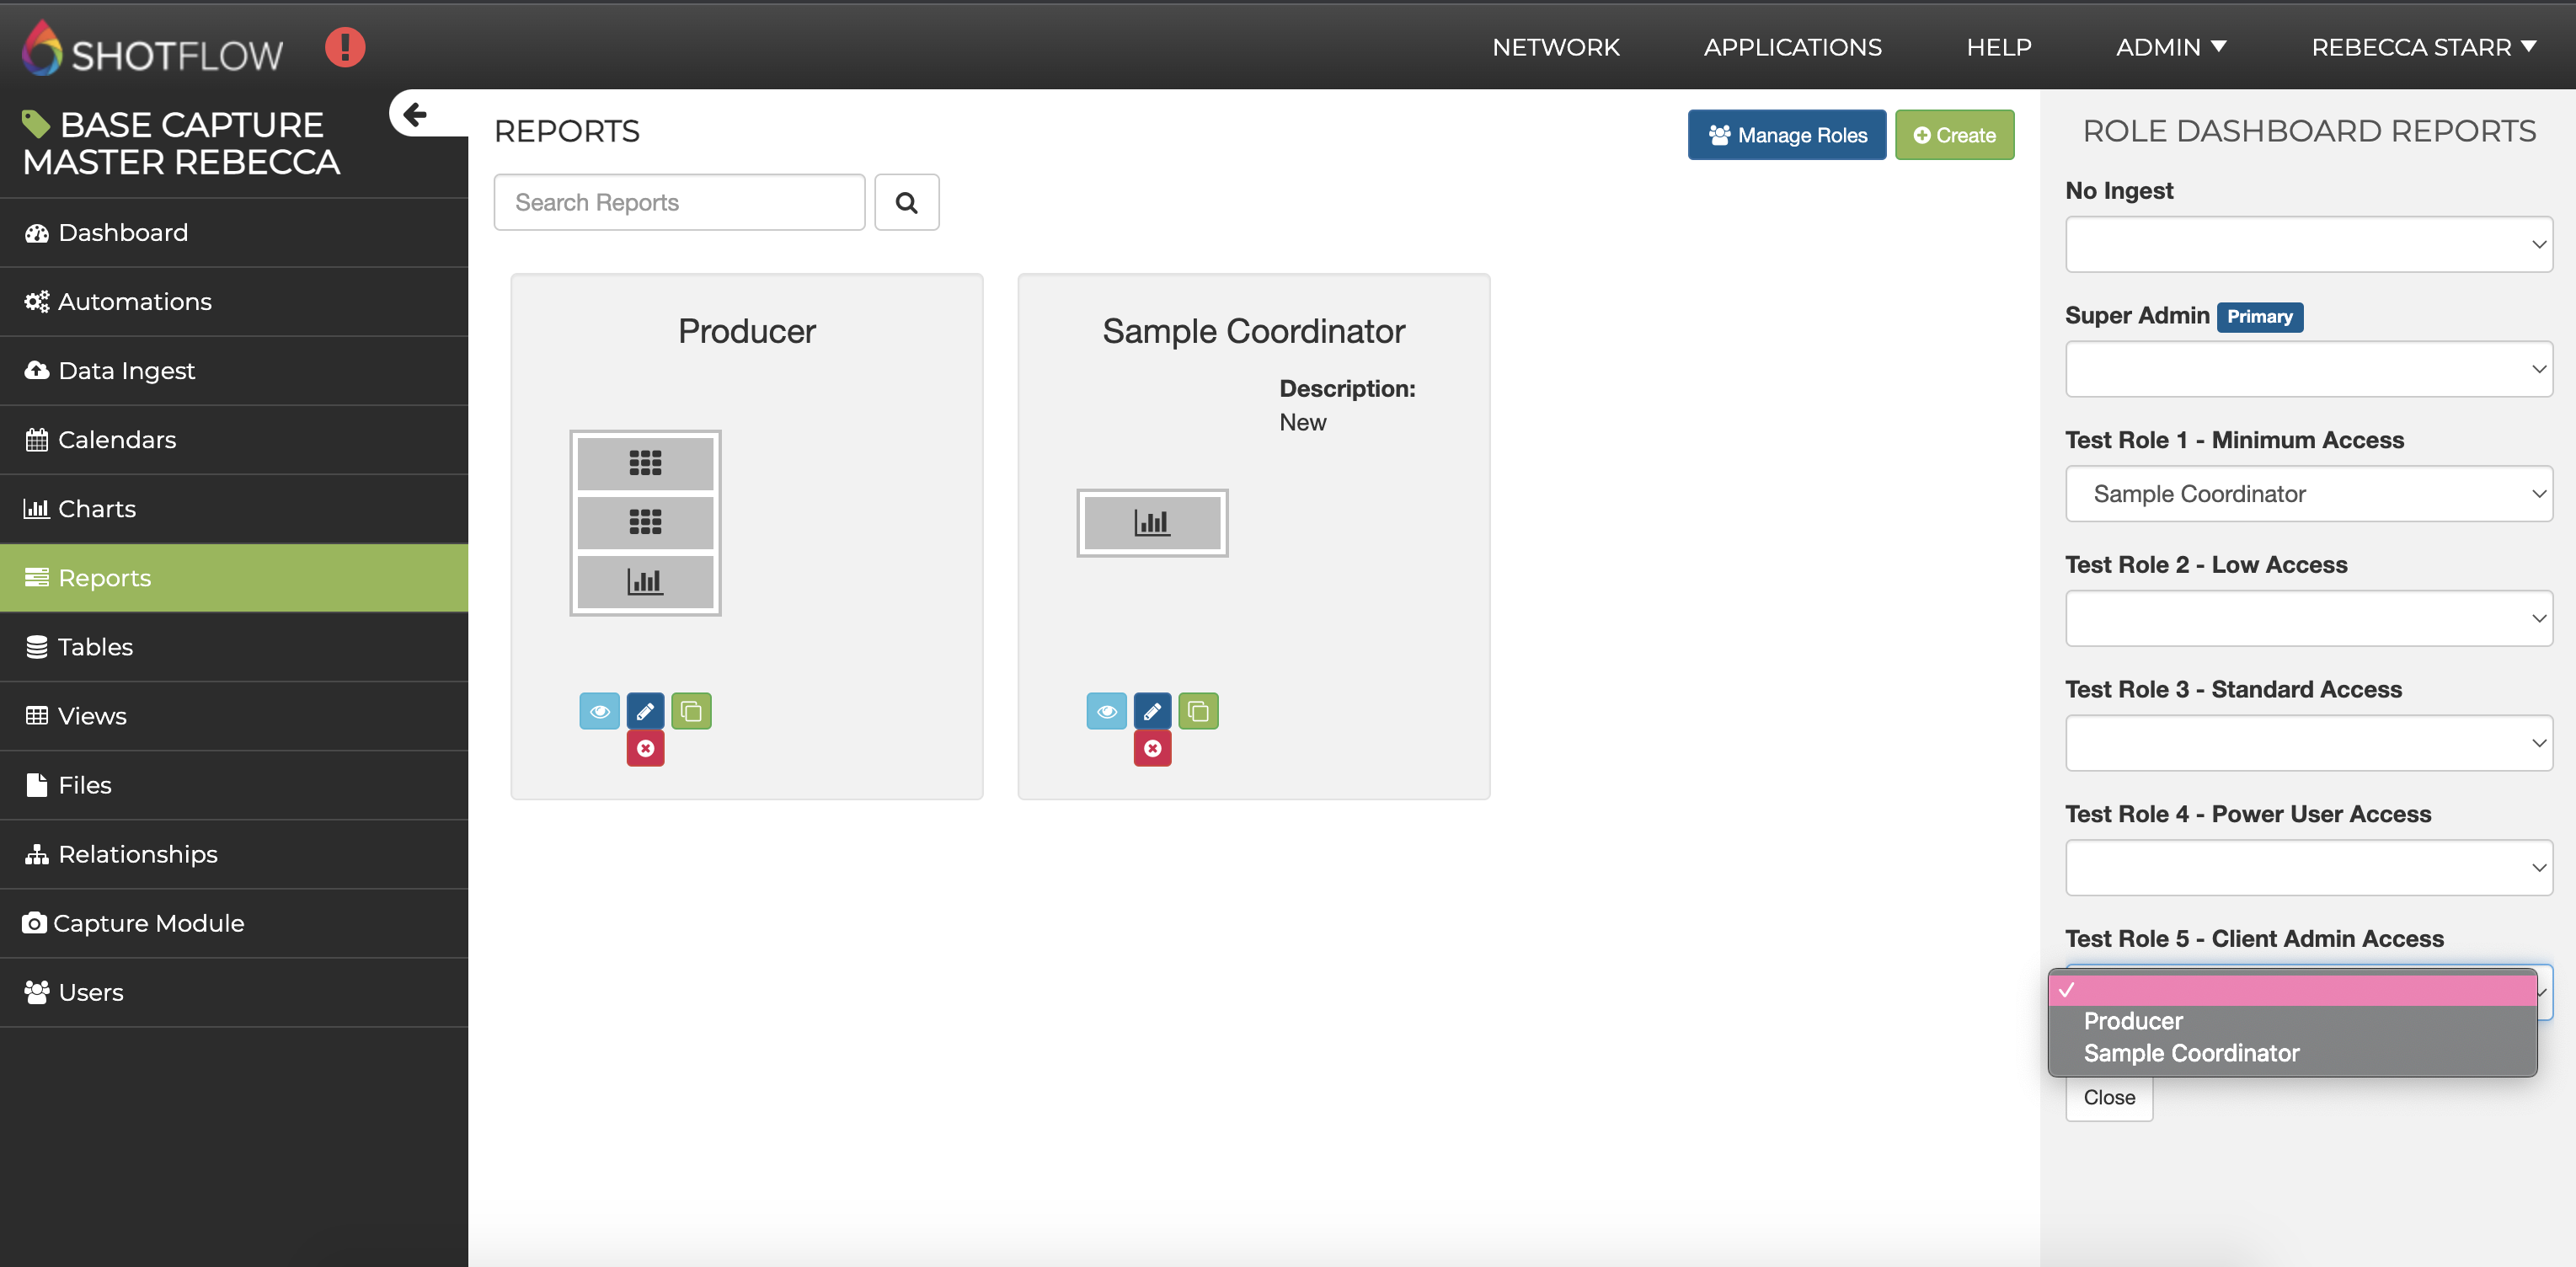Open the No Ingest report dropdown
Screen dimensions: 2576x1267
coord(2308,244)
